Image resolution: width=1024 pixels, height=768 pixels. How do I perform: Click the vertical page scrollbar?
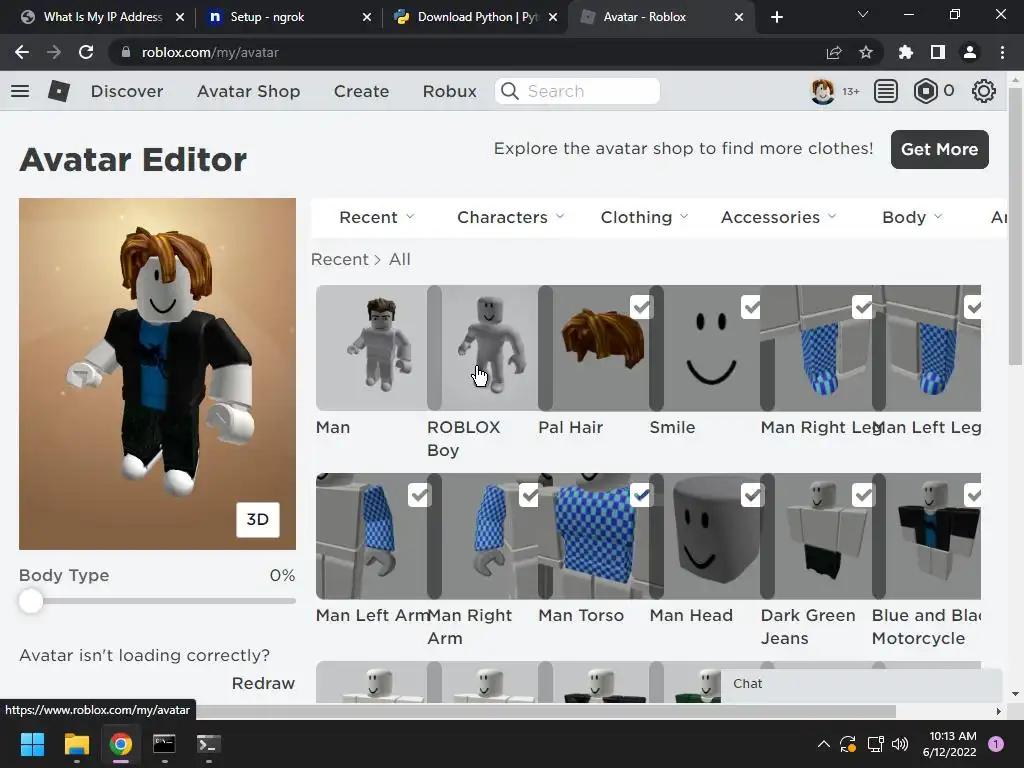(x=1015, y=225)
